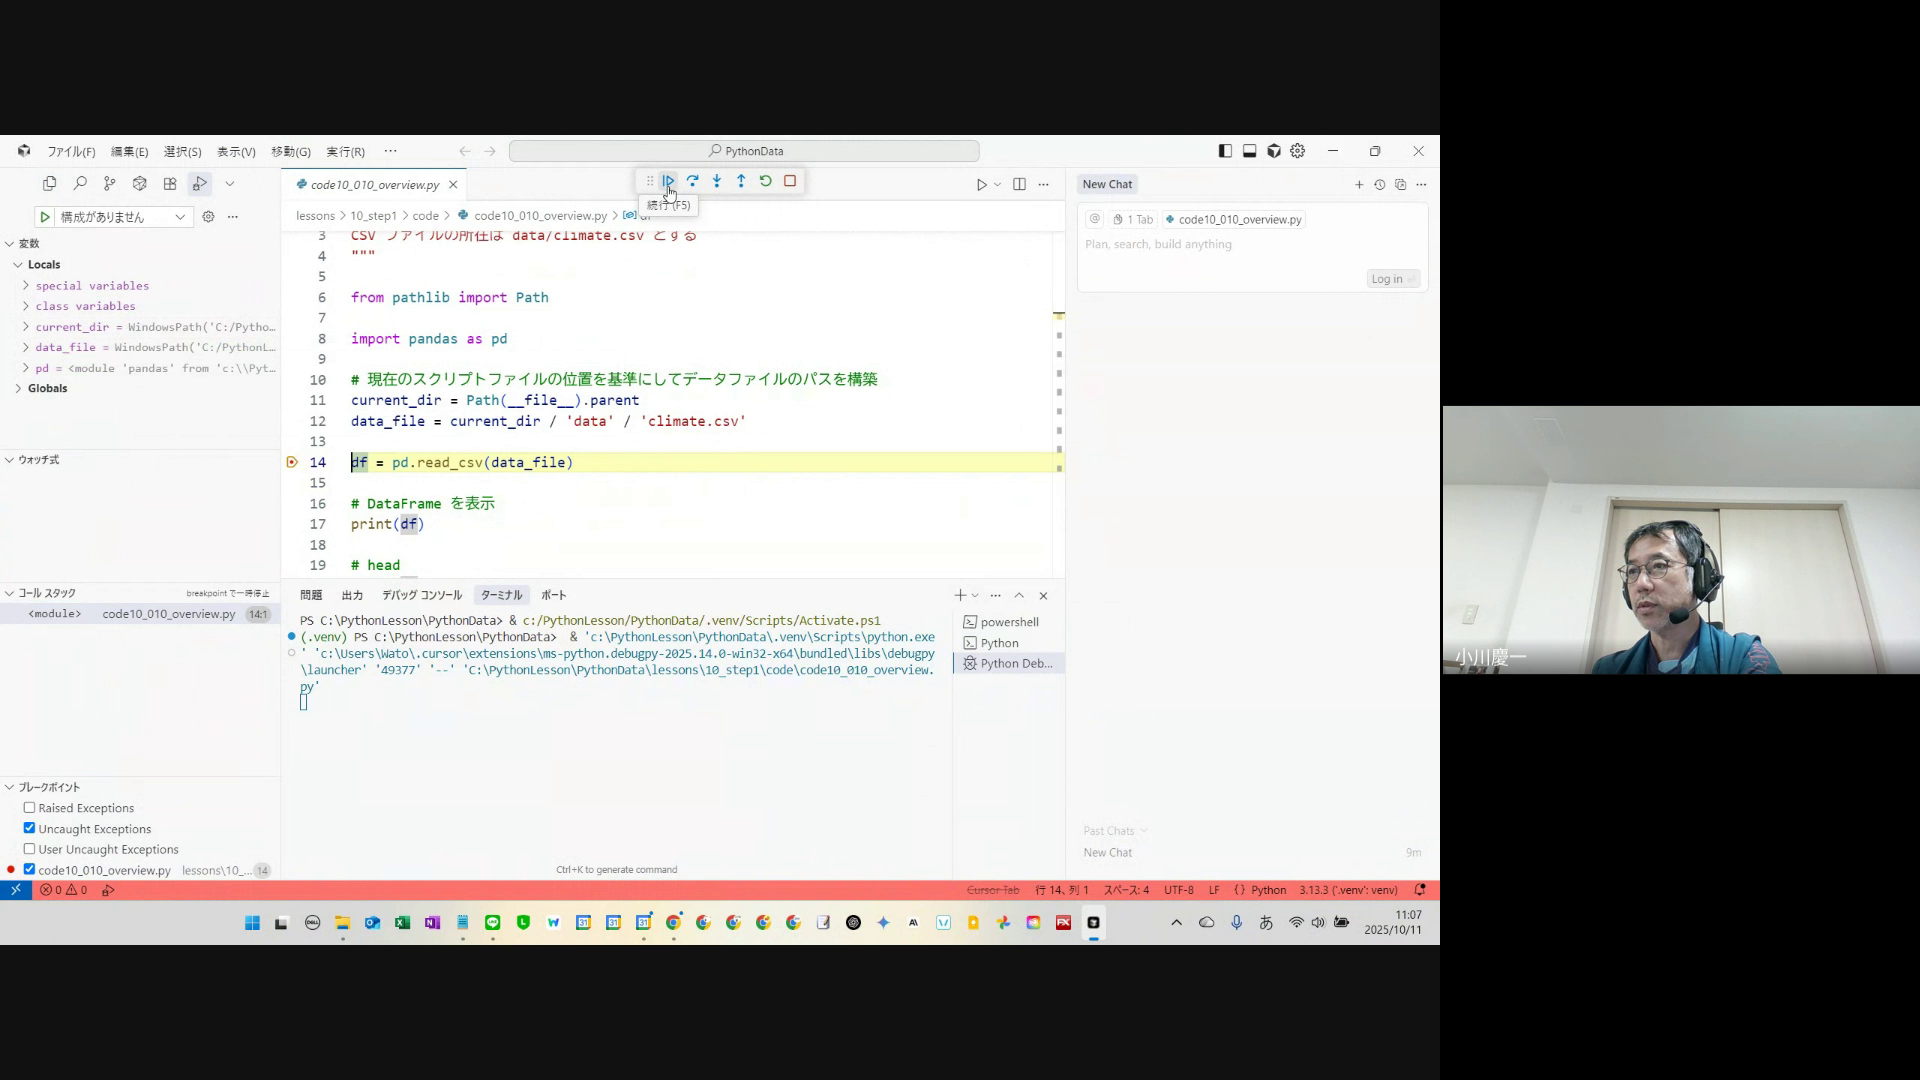The image size is (1920, 1080).
Task: Click the debug Step Into icon
Action: pos(717,181)
